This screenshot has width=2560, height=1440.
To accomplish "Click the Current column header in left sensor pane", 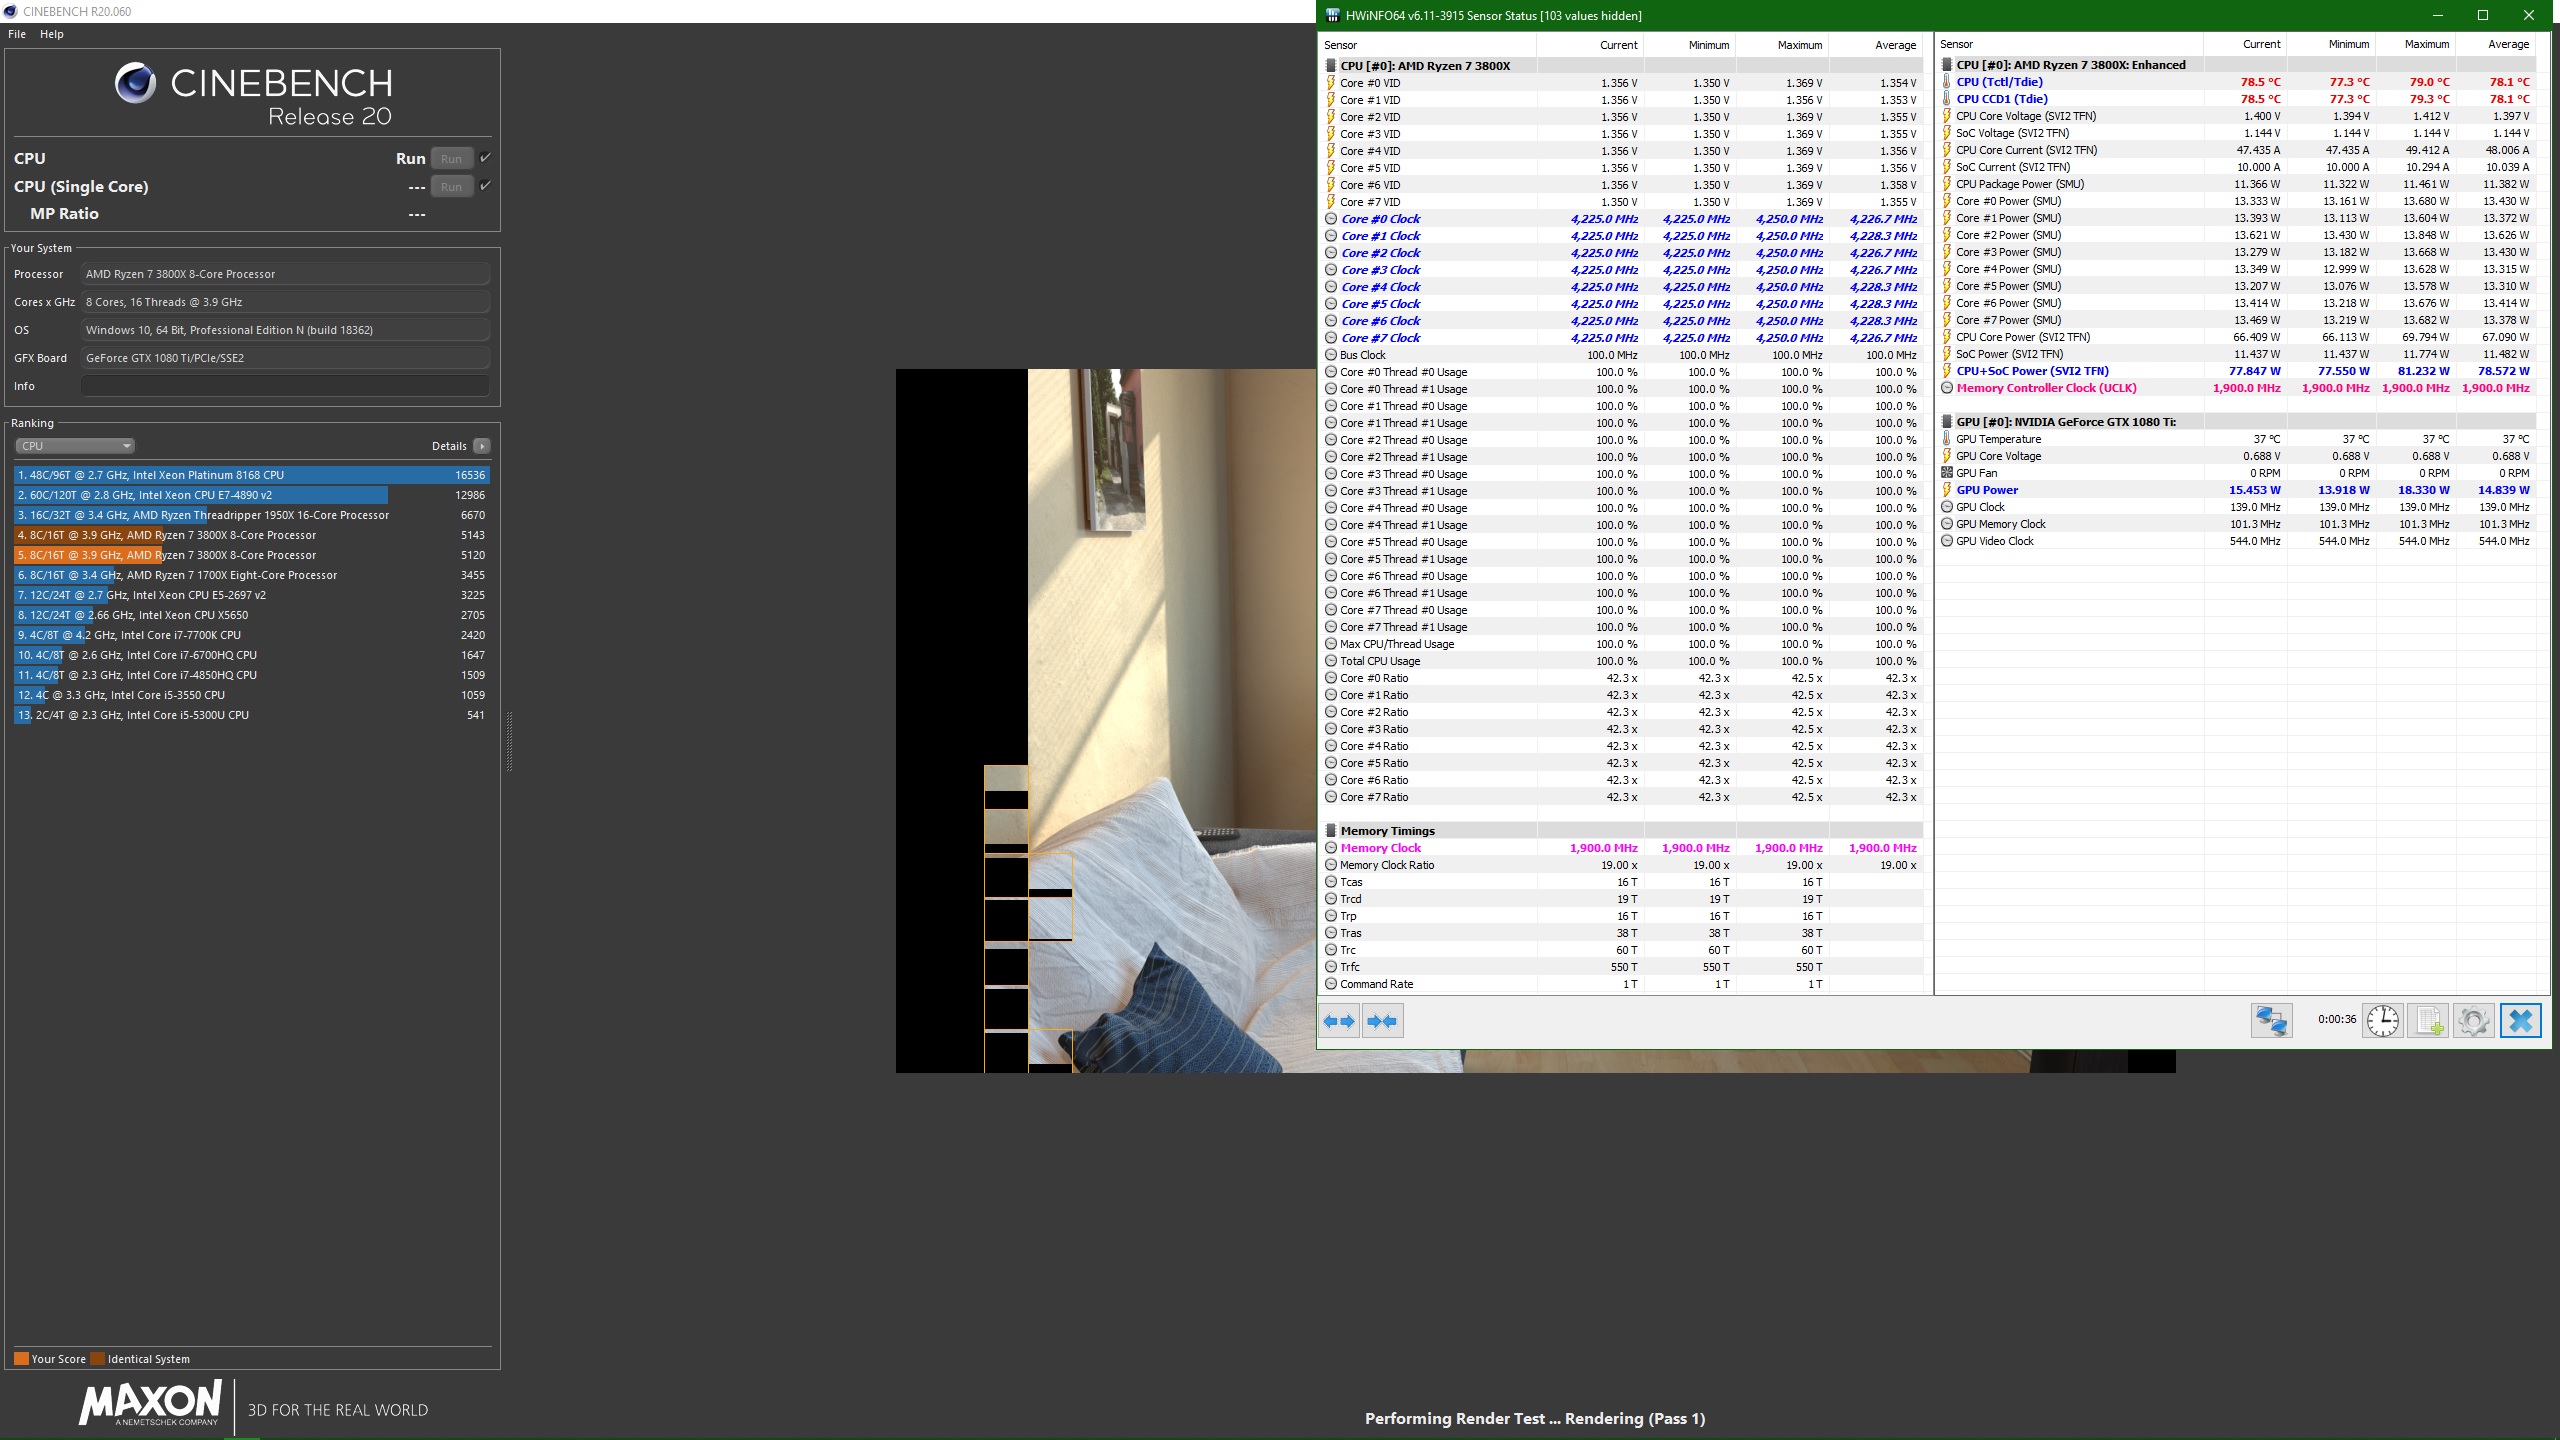I will click(1618, 45).
